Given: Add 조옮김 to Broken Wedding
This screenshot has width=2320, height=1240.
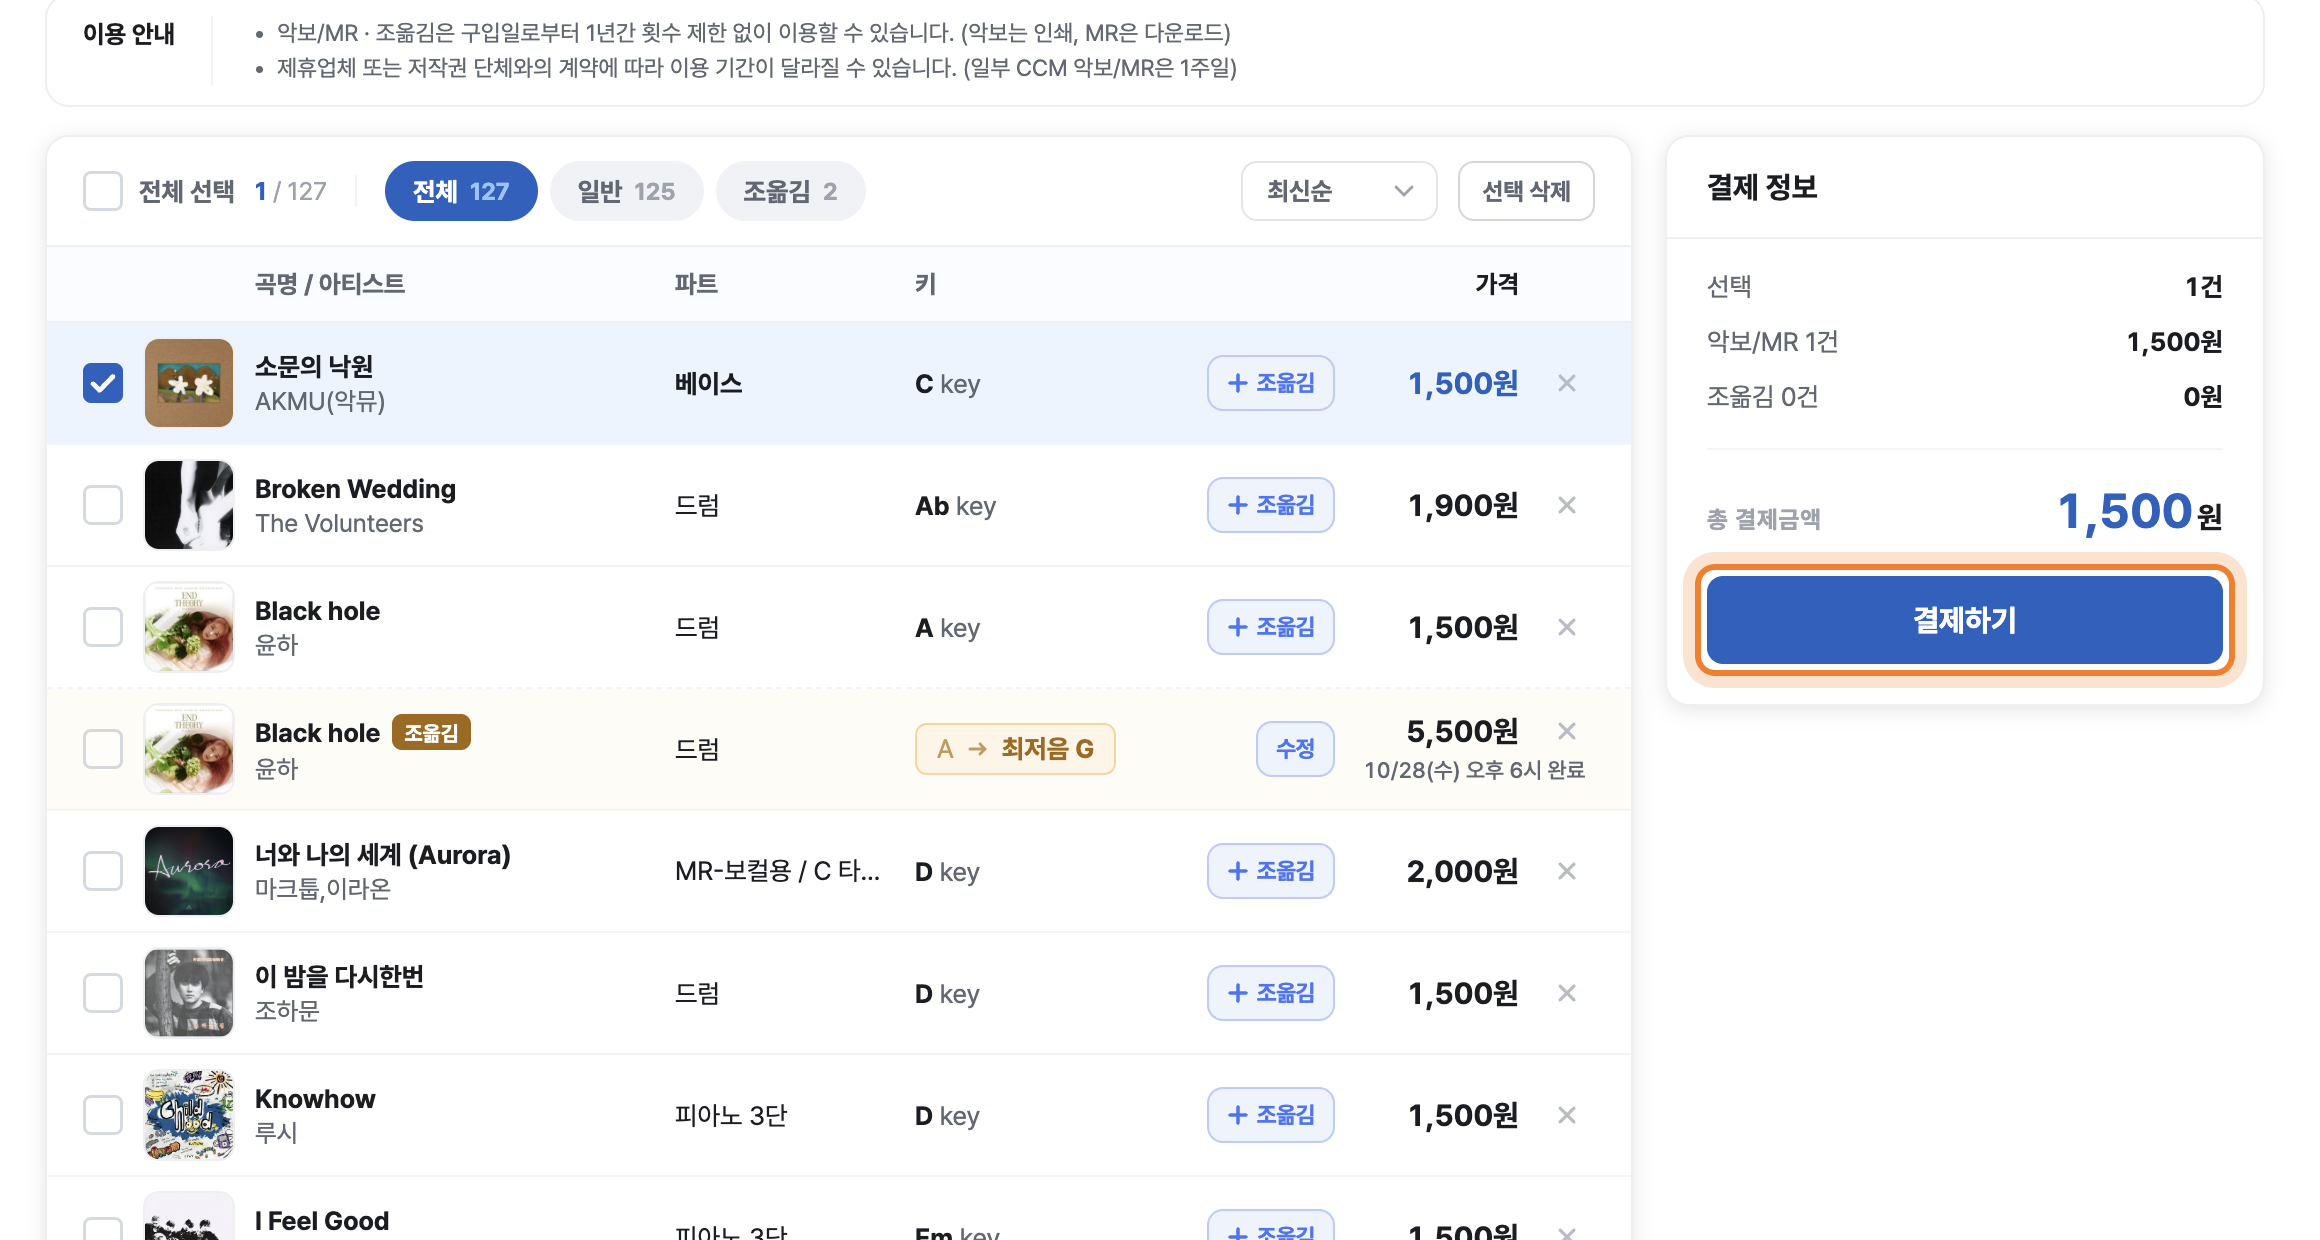Looking at the screenshot, I should click(1271, 505).
